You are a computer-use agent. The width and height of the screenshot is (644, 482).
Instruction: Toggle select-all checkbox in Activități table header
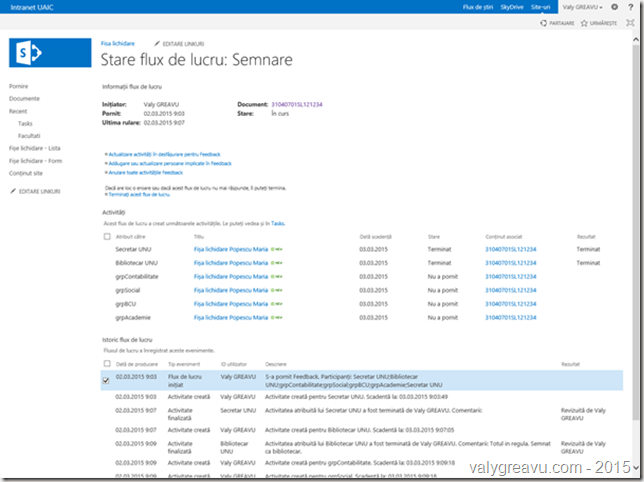[107, 236]
